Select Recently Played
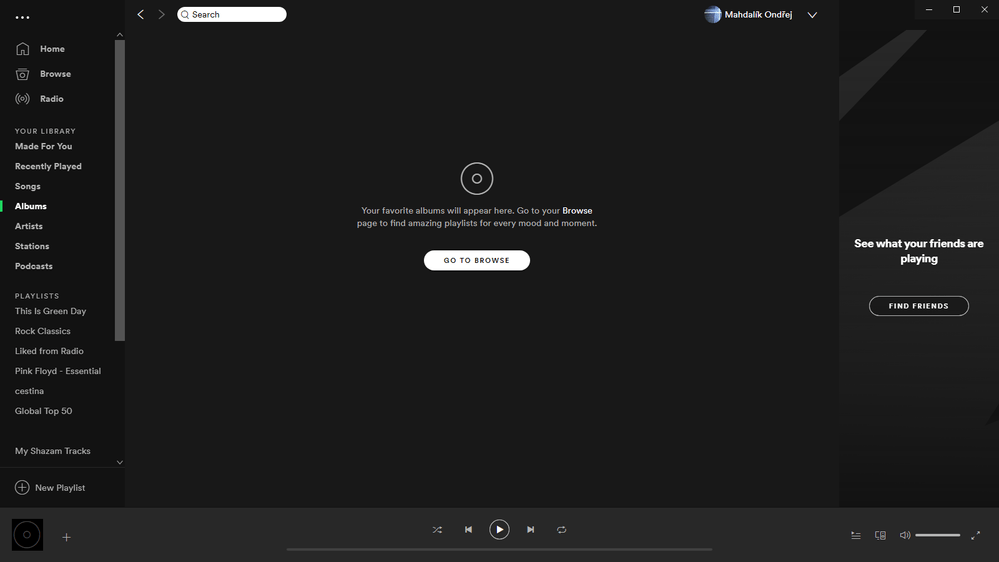The height and width of the screenshot is (562, 999). 48,166
